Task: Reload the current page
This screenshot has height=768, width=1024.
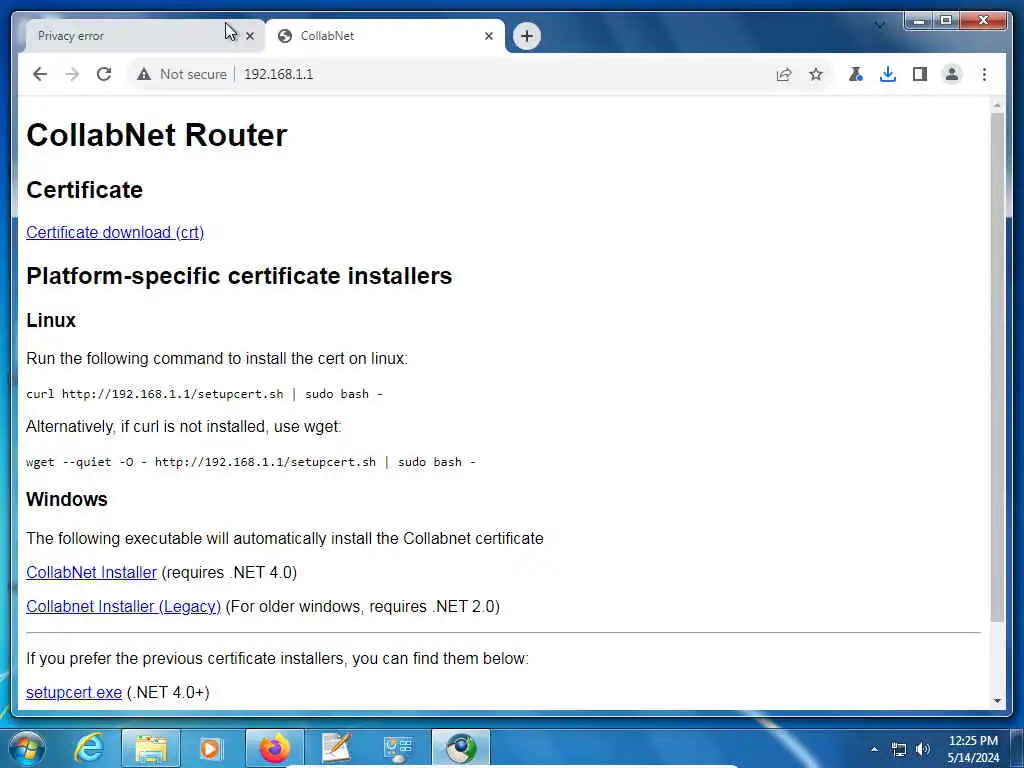Action: click(104, 74)
